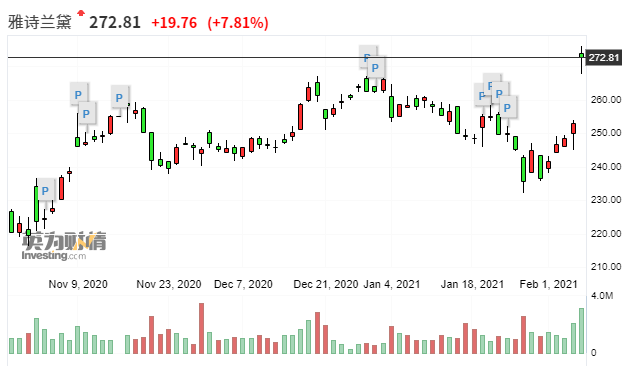Click the Dec 21, 2020 date label

click(325, 284)
